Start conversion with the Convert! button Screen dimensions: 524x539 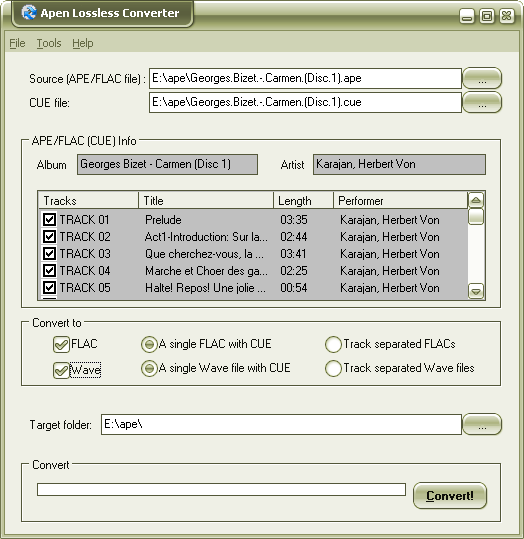tap(450, 496)
